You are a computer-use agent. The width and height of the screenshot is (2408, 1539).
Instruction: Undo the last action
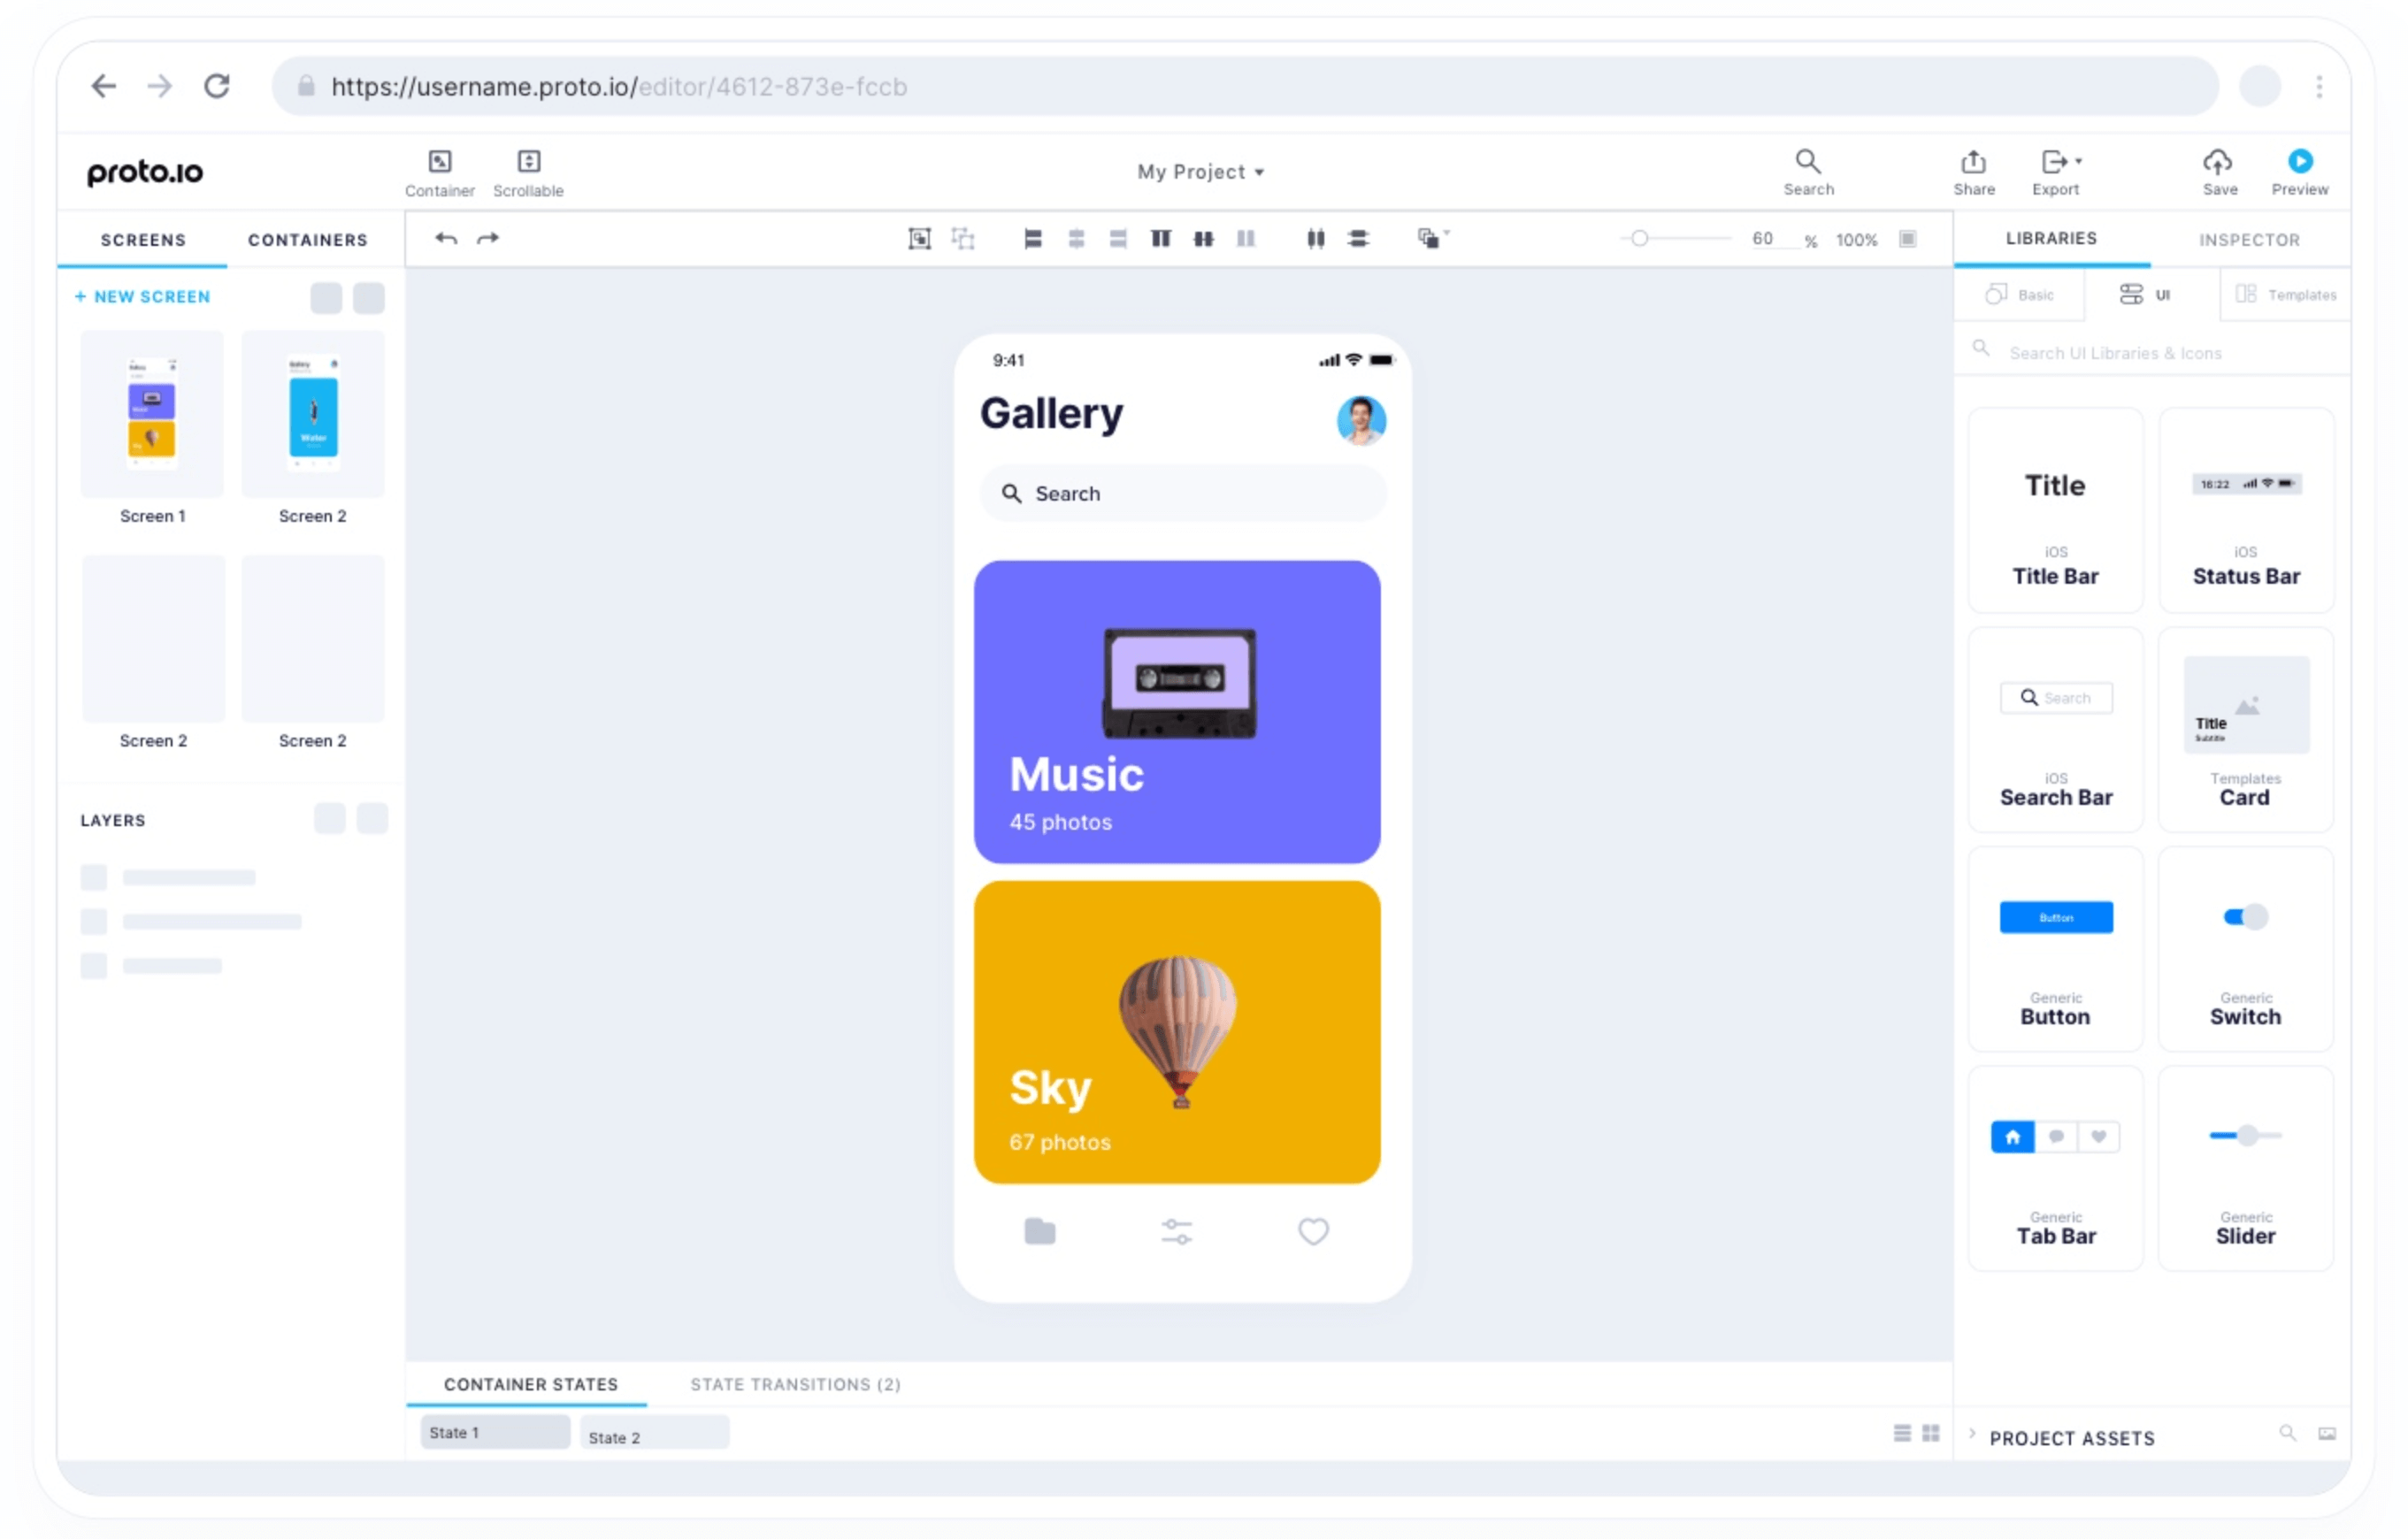(x=446, y=239)
